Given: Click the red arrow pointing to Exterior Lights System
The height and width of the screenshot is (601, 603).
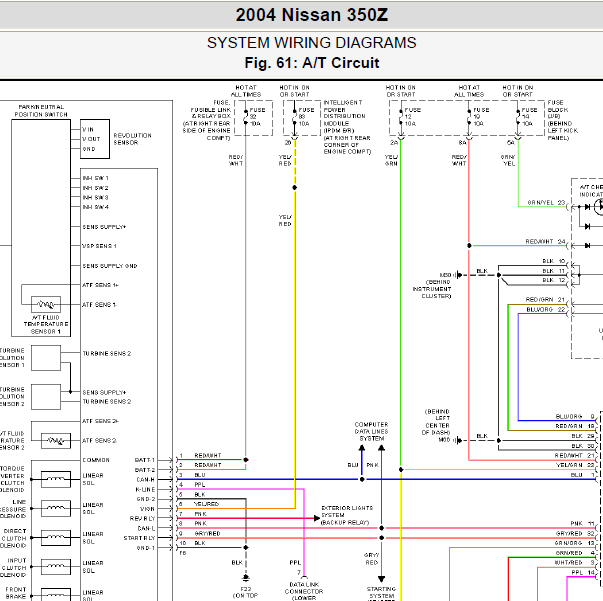Looking at the screenshot, I should pyautogui.click(x=316, y=518).
